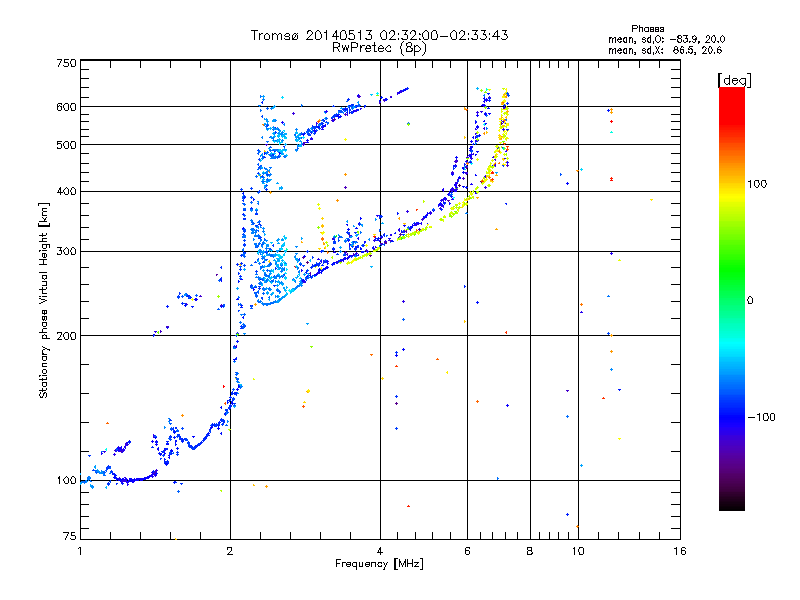The width and height of the screenshot is (800, 600).
Task: Click the y-axis tick label '300'
Action: (66, 251)
